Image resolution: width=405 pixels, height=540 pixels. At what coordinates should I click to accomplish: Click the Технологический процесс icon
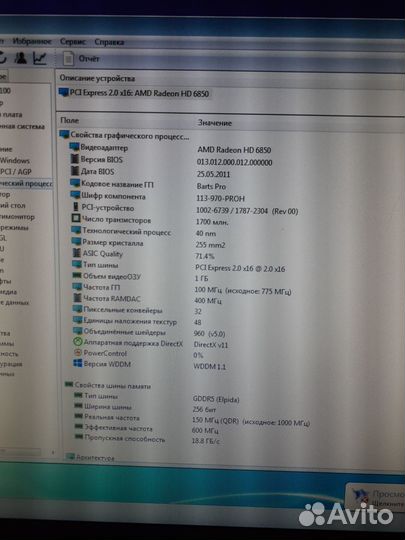click(x=76, y=230)
